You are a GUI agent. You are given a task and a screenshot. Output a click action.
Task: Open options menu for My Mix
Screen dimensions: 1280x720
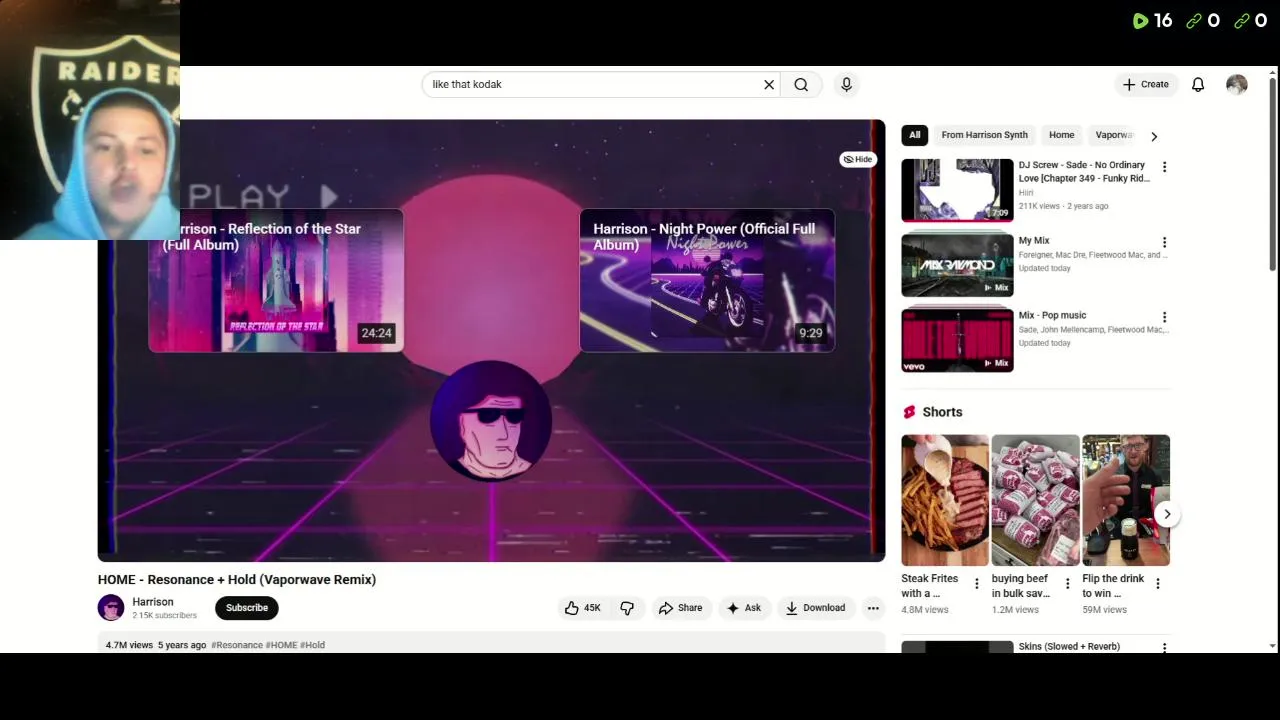click(1164, 242)
